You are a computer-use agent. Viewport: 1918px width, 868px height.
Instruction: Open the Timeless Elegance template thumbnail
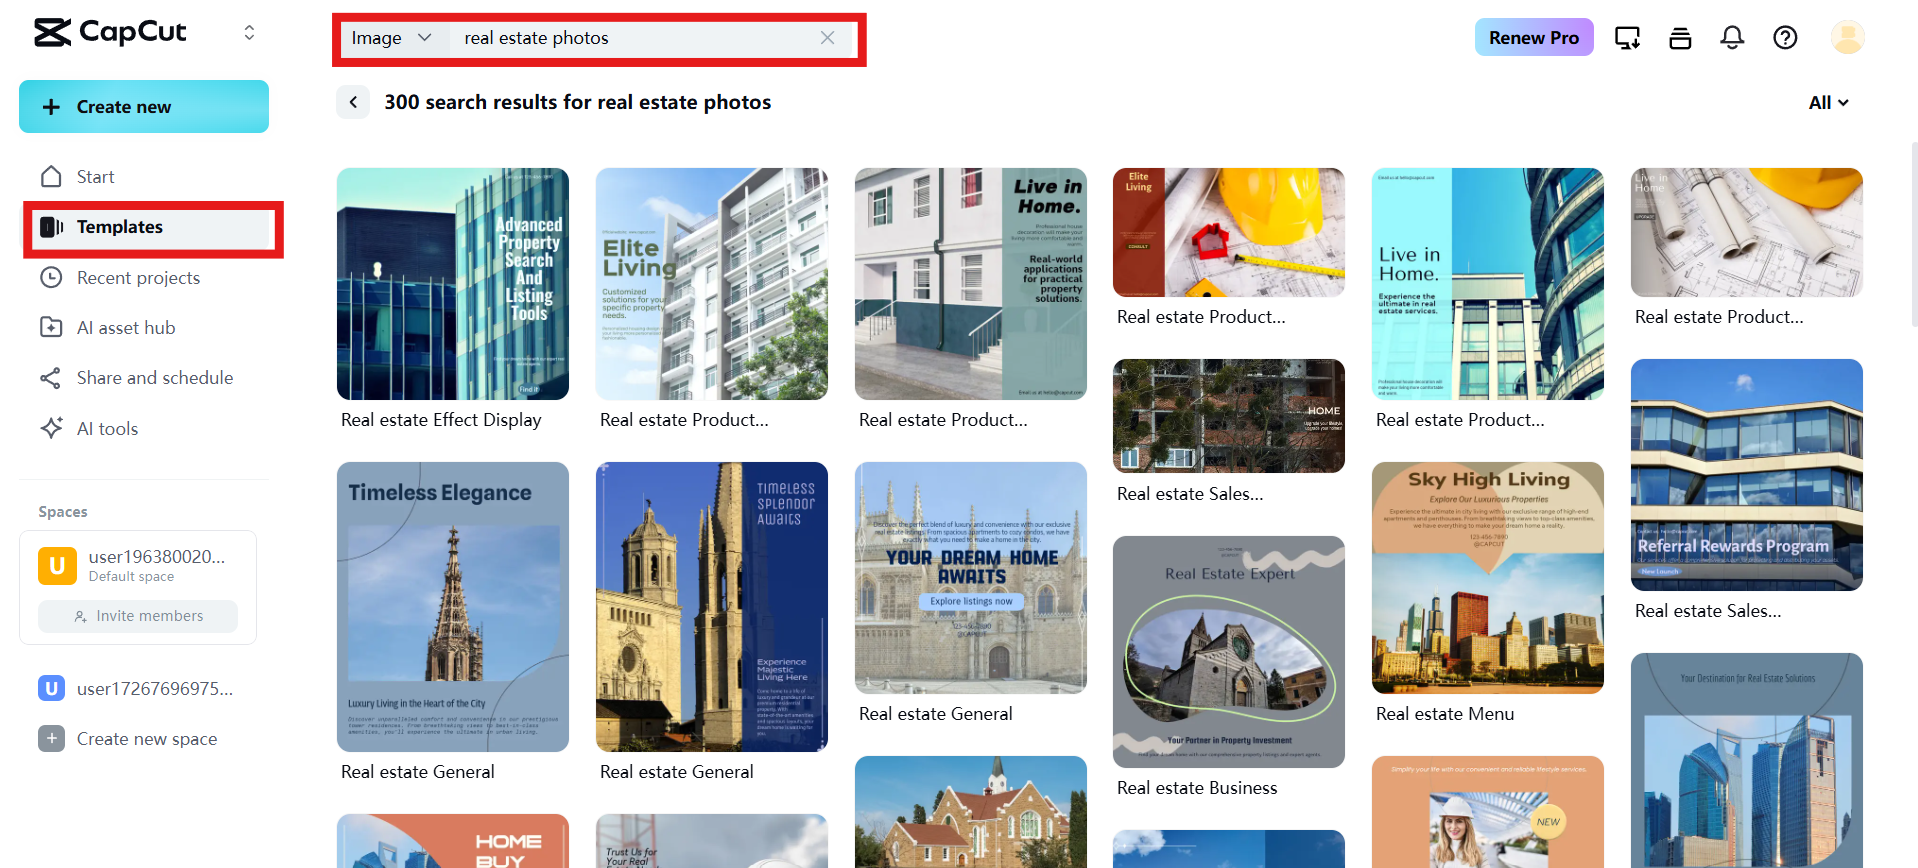pyautogui.click(x=453, y=606)
